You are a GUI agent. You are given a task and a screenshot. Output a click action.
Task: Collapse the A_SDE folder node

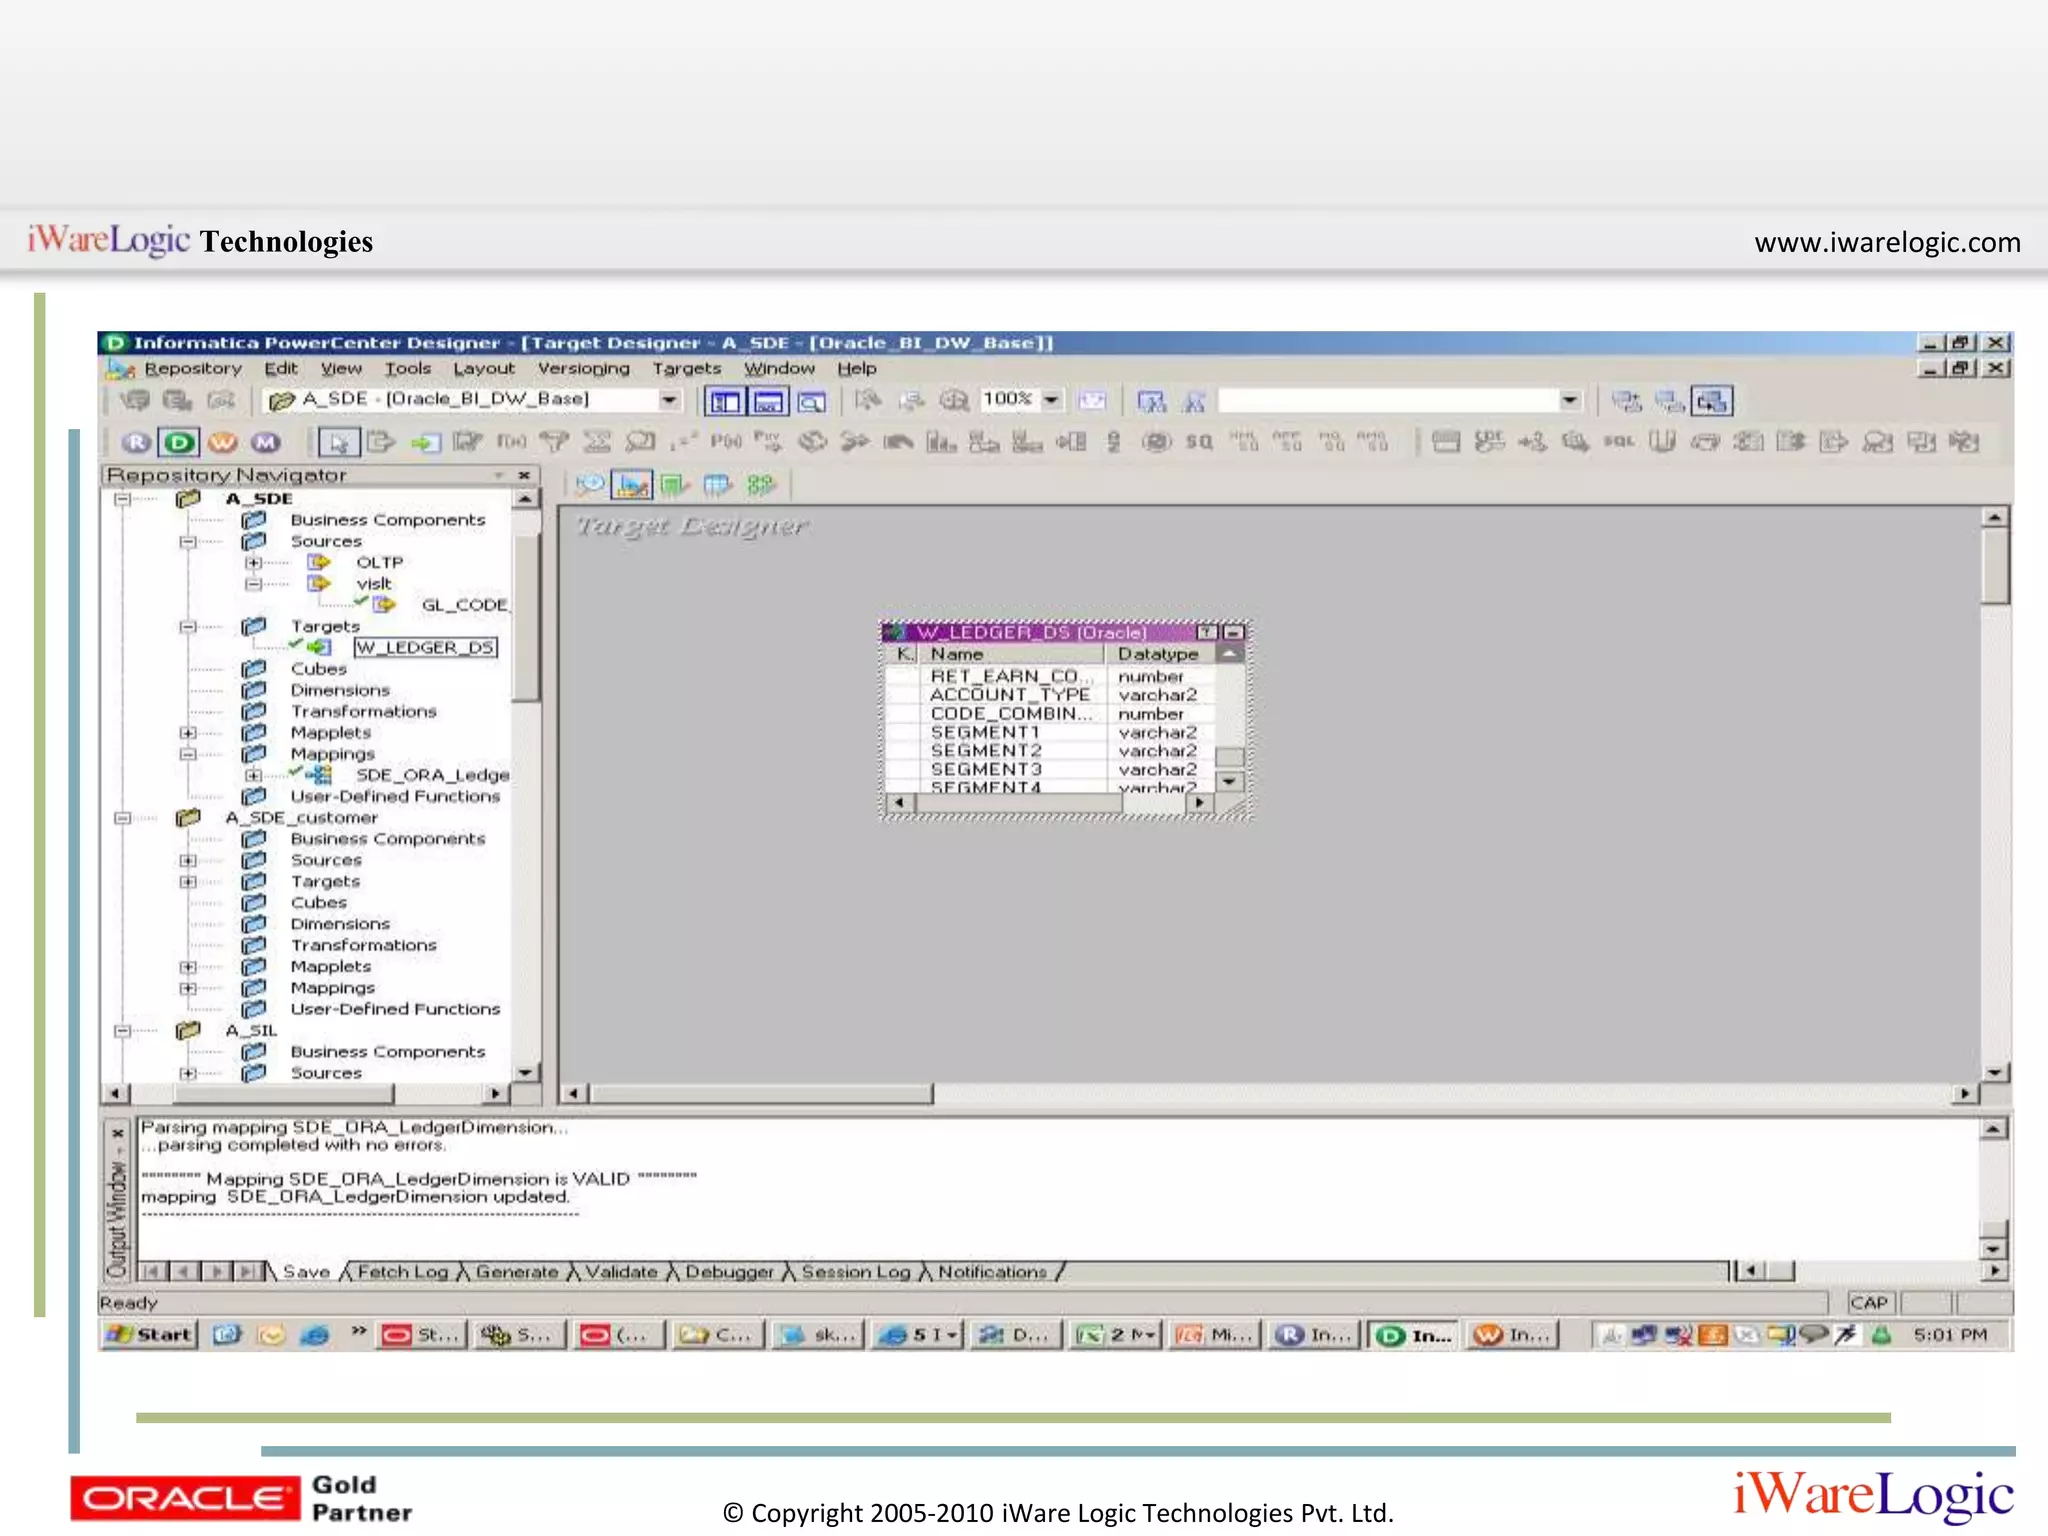tap(122, 499)
